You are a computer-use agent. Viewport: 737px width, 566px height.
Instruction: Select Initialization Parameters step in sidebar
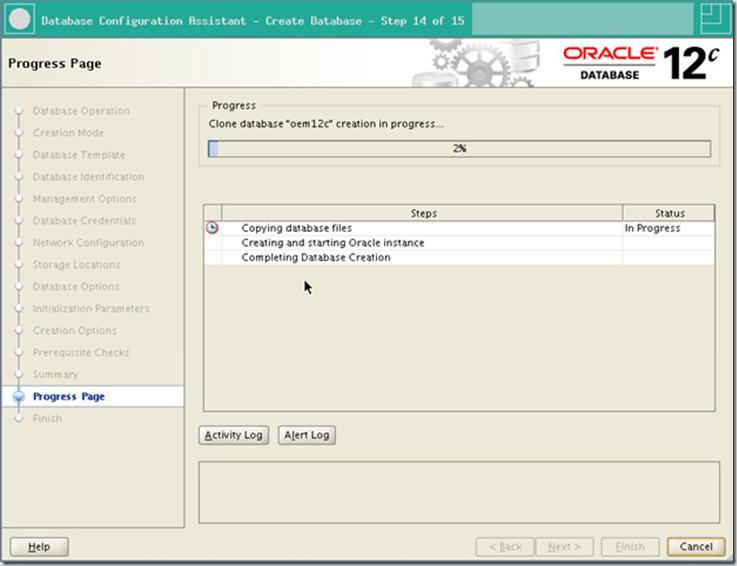point(91,309)
